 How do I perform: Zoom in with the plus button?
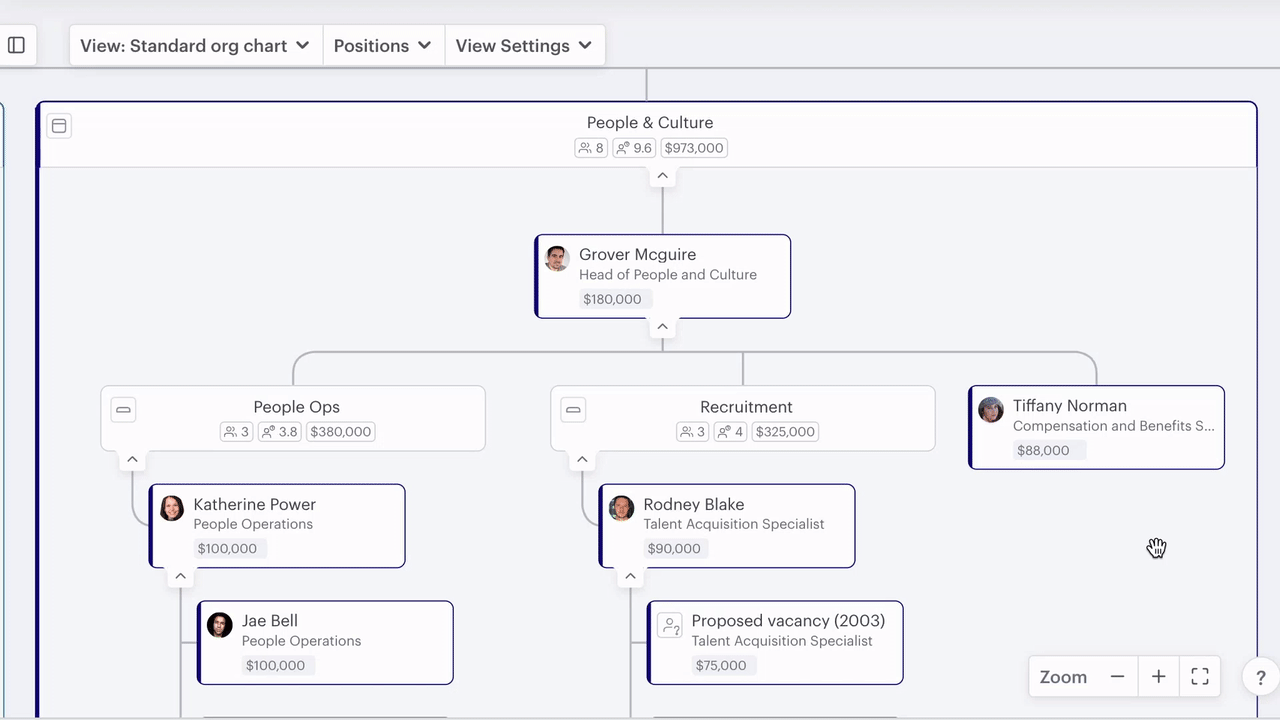pos(1158,677)
